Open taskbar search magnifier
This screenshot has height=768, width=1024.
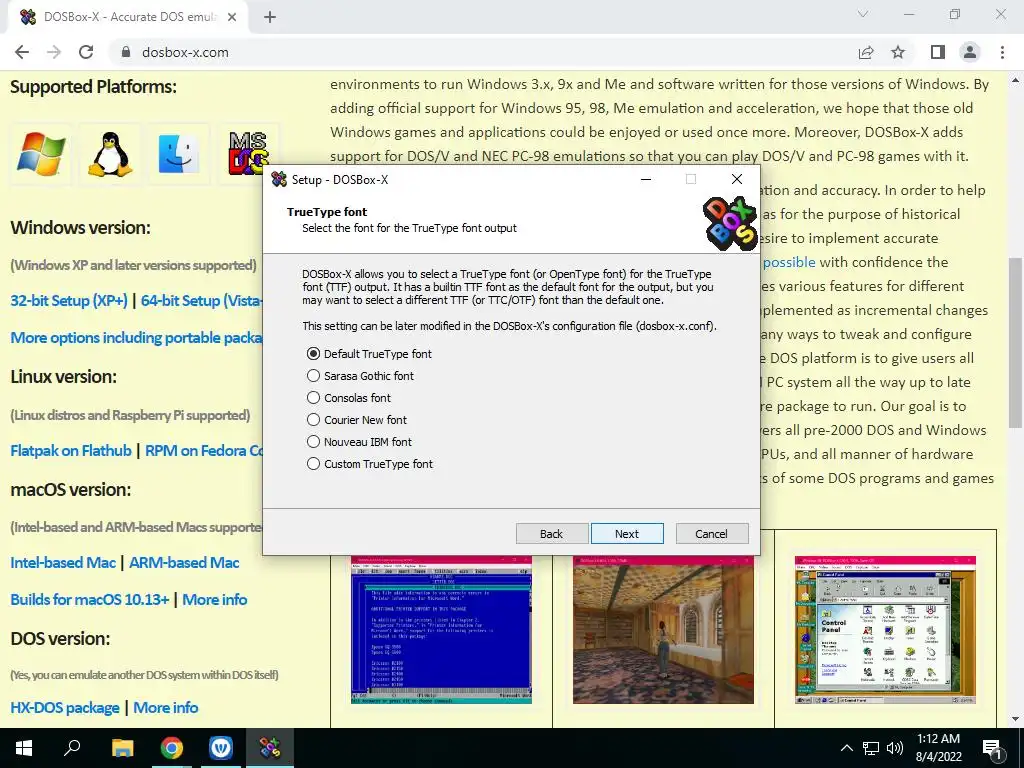coord(72,748)
